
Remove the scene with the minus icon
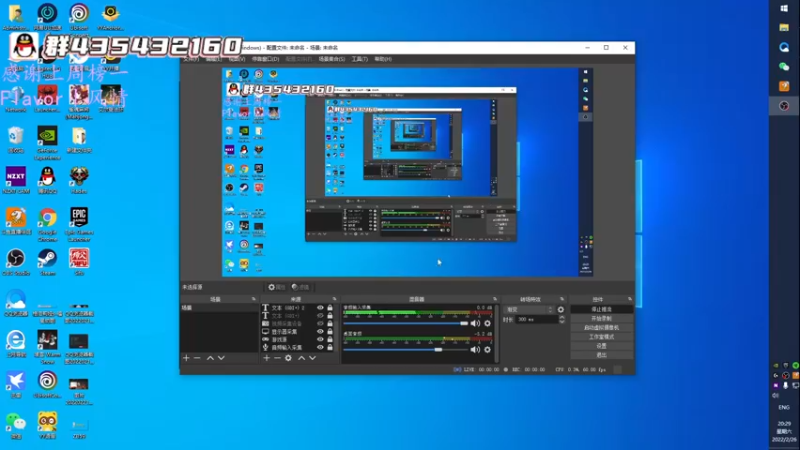tap(197, 358)
